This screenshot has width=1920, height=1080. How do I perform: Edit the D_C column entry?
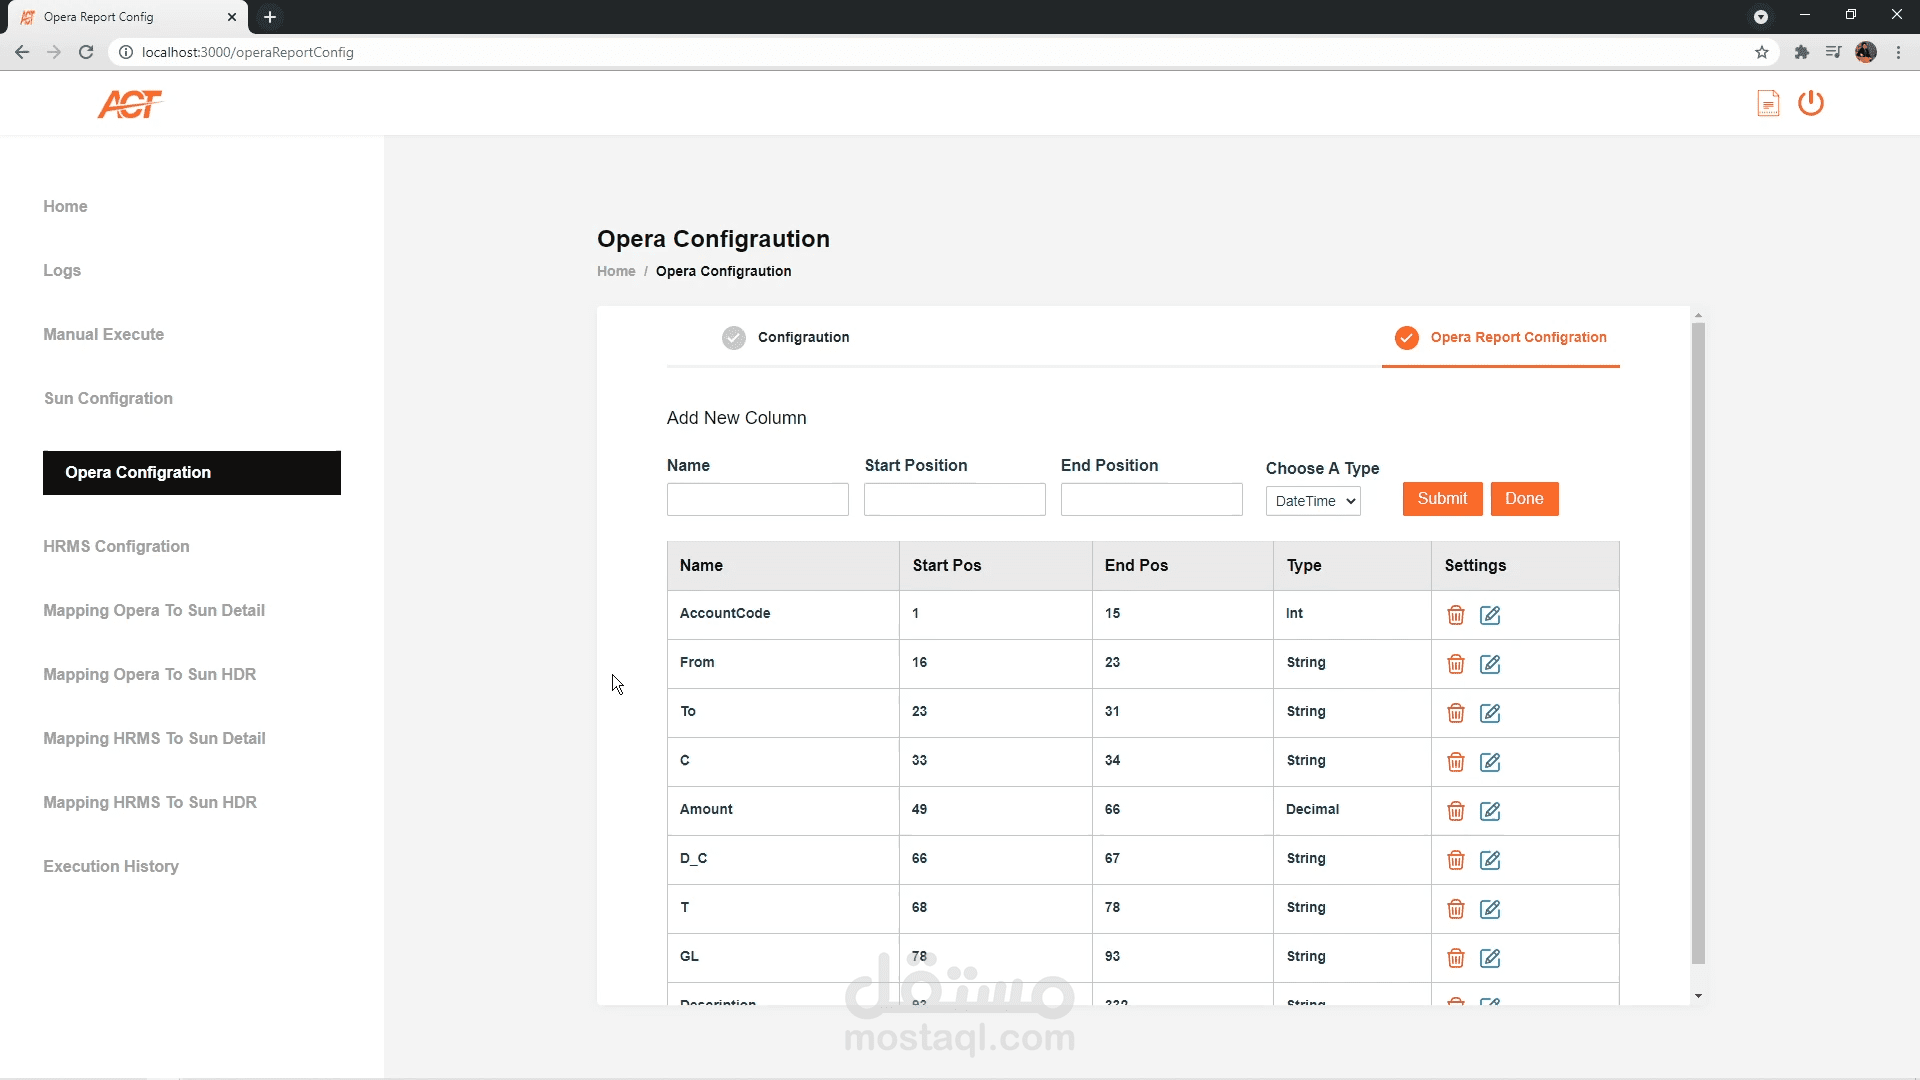(1490, 860)
